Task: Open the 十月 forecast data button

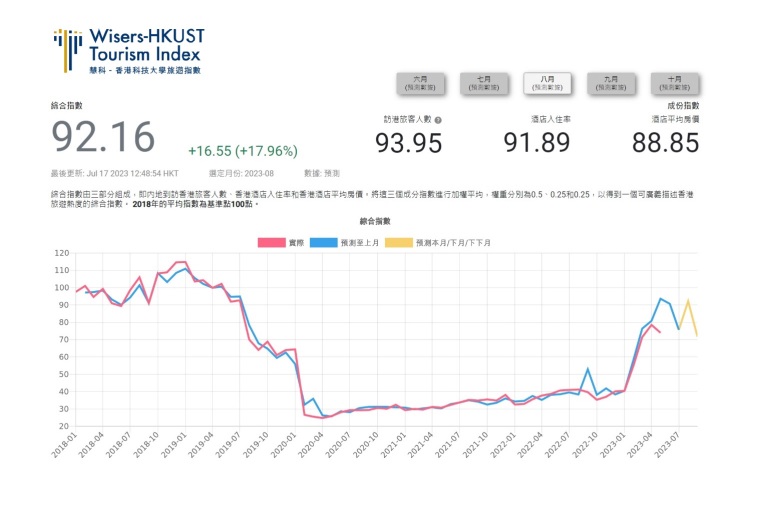Action: click(674, 83)
